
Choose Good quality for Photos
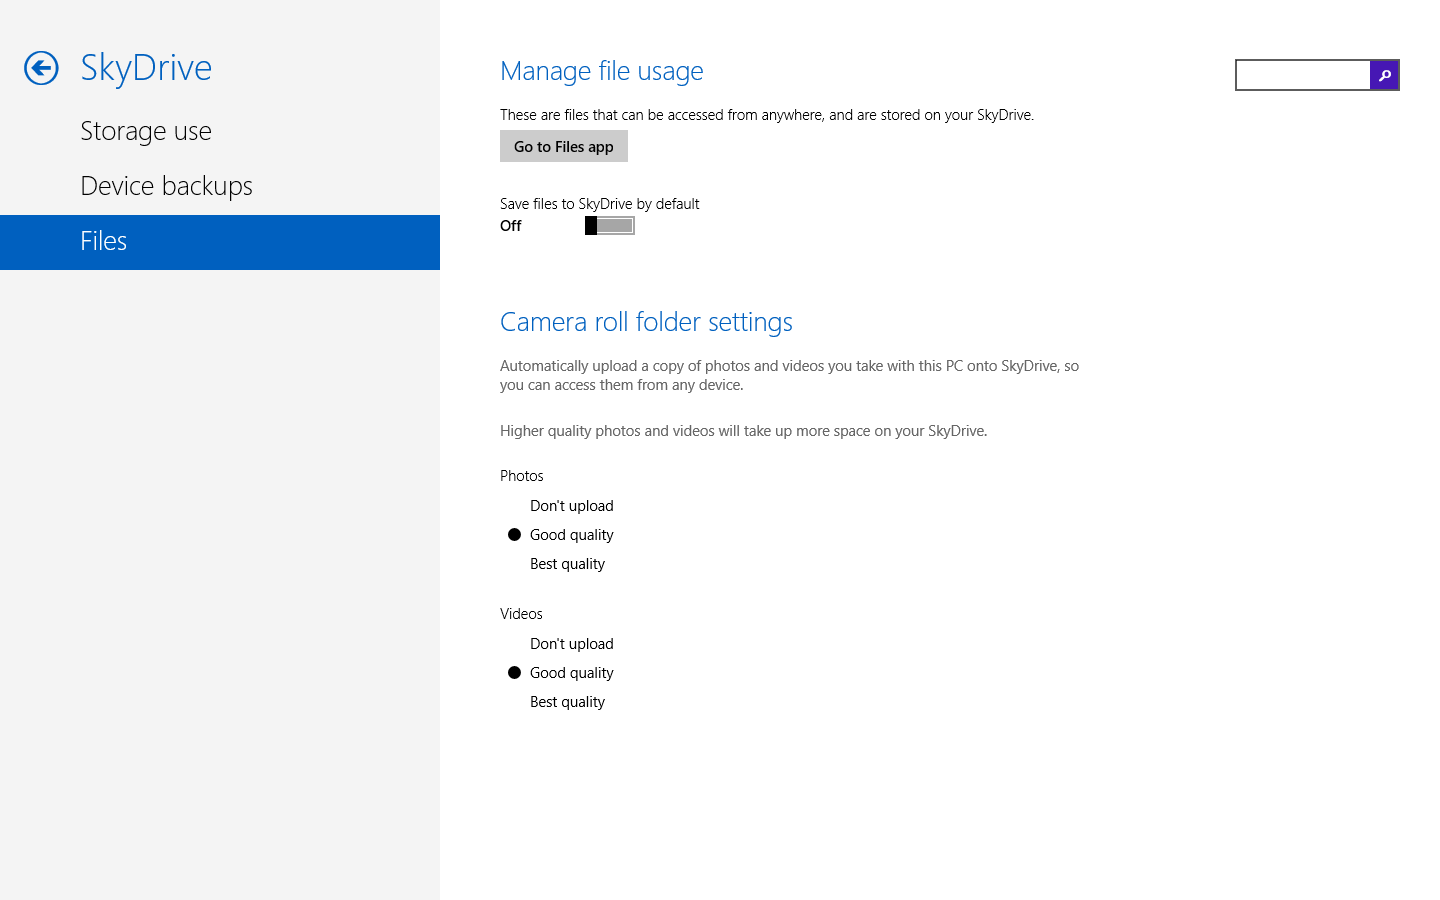[571, 535]
